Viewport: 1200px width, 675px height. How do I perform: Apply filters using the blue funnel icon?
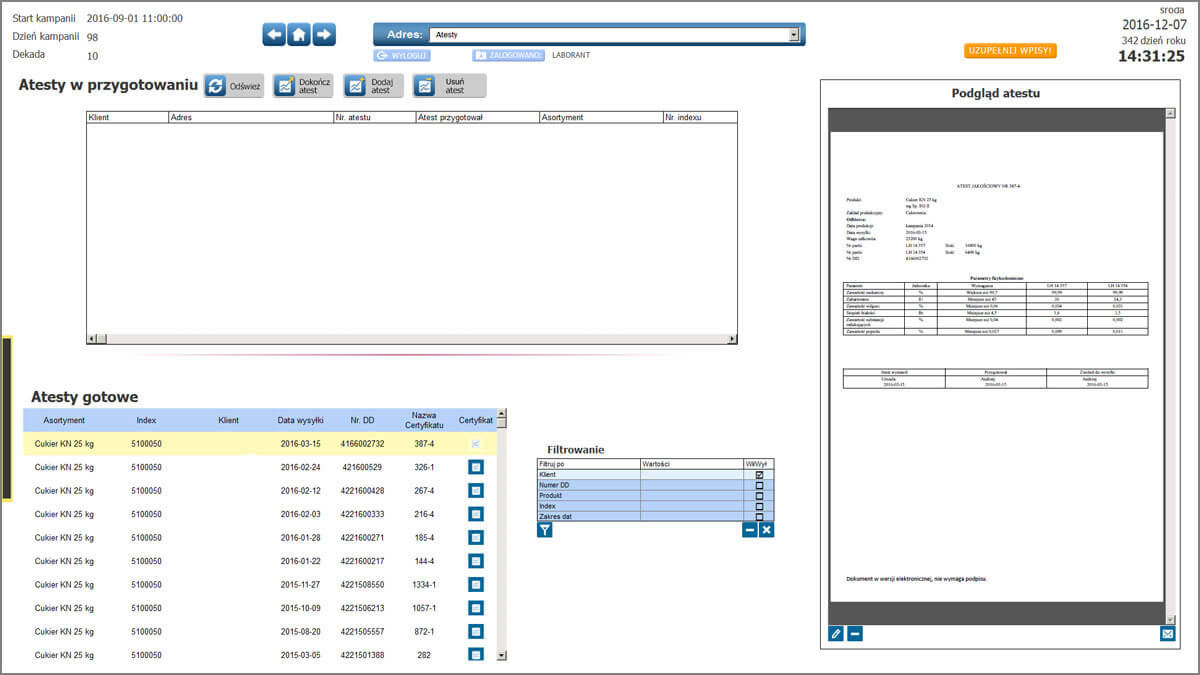pyautogui.click(x=544, y=529)
